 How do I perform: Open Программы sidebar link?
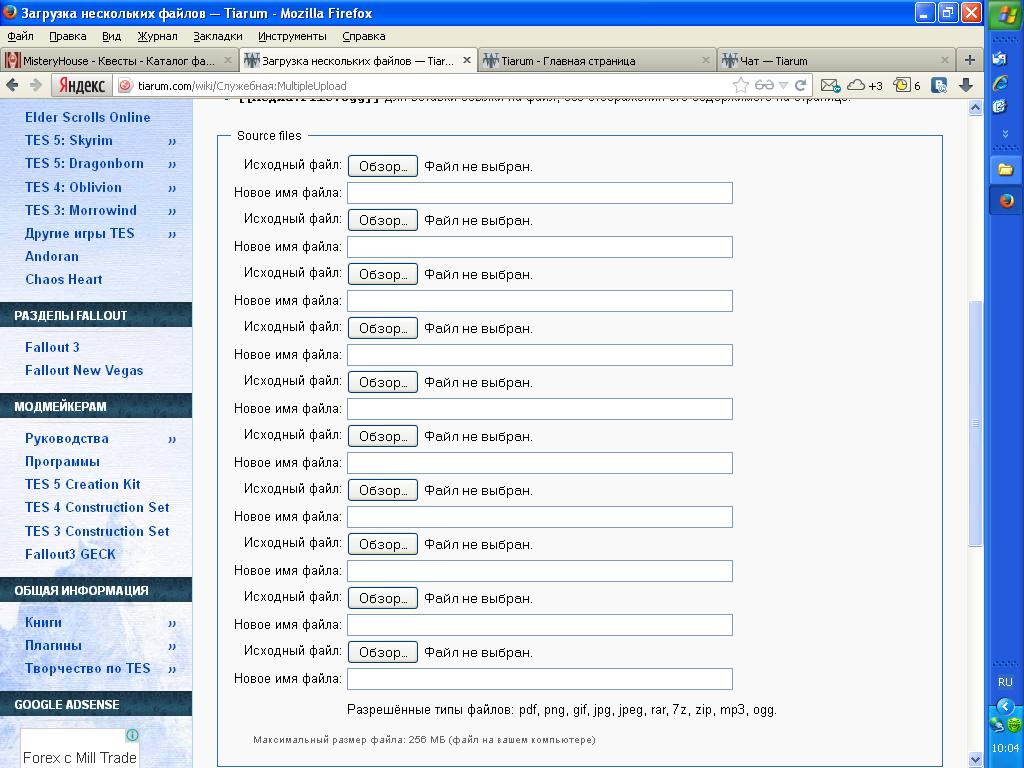click(62, 462)
